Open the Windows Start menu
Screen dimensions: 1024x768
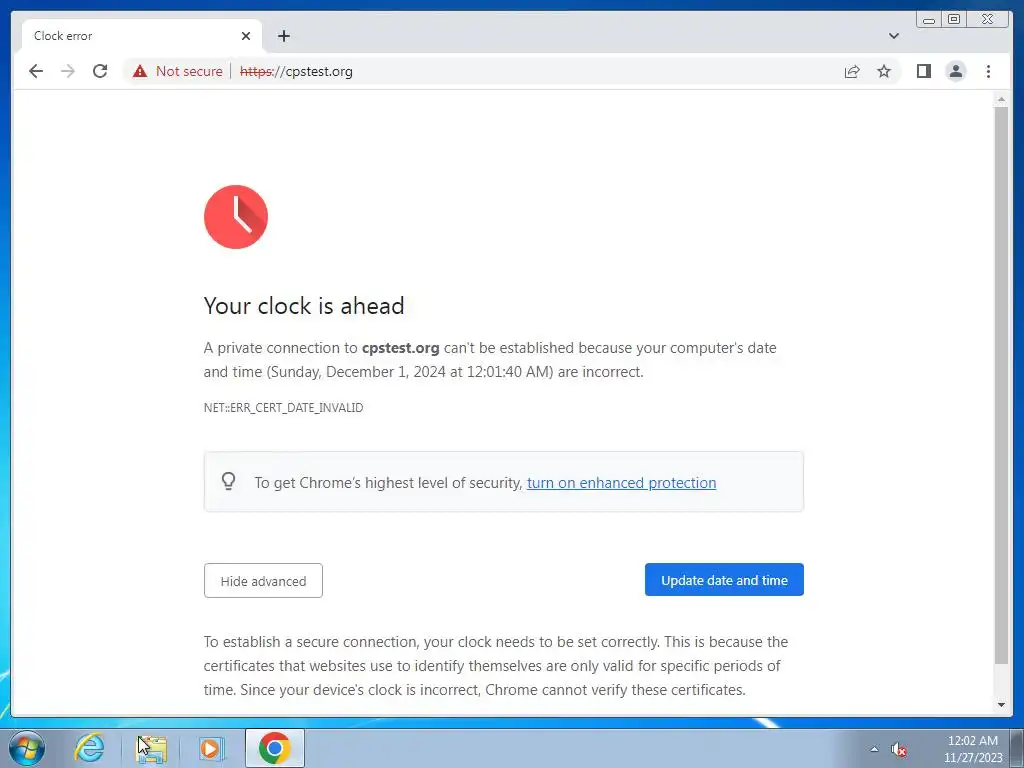coord(27,748)
